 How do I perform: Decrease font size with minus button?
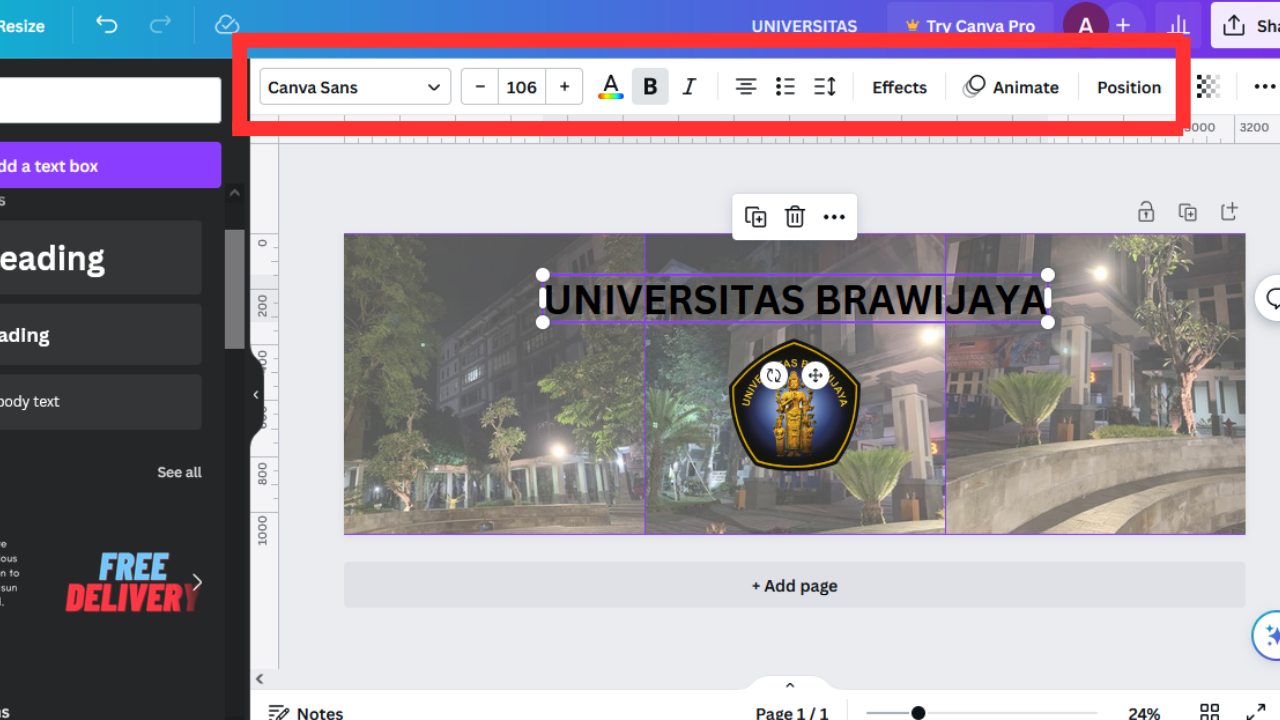pos(480,87)
